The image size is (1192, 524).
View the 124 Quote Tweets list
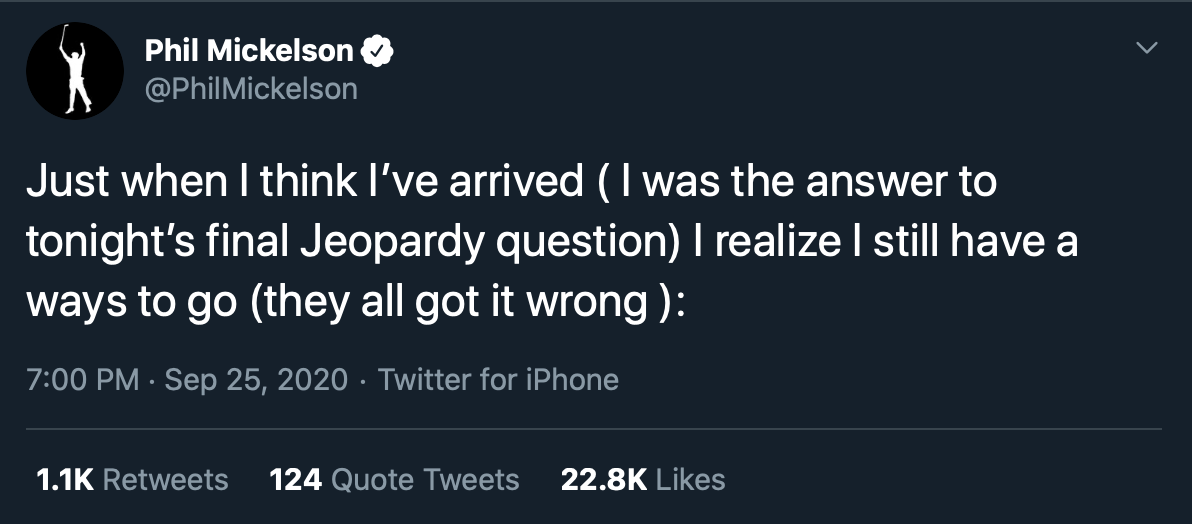(x=395, y=479)
